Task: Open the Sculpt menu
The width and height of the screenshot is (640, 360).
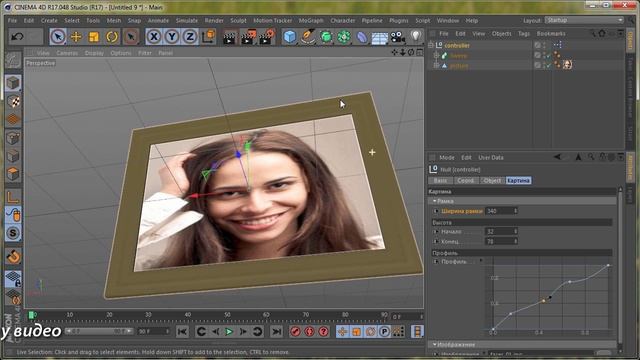Action: [238, 20]
